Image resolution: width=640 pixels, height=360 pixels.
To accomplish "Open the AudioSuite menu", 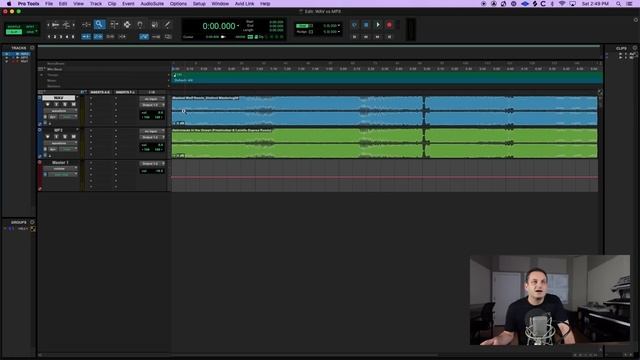I will click(152, 4).
